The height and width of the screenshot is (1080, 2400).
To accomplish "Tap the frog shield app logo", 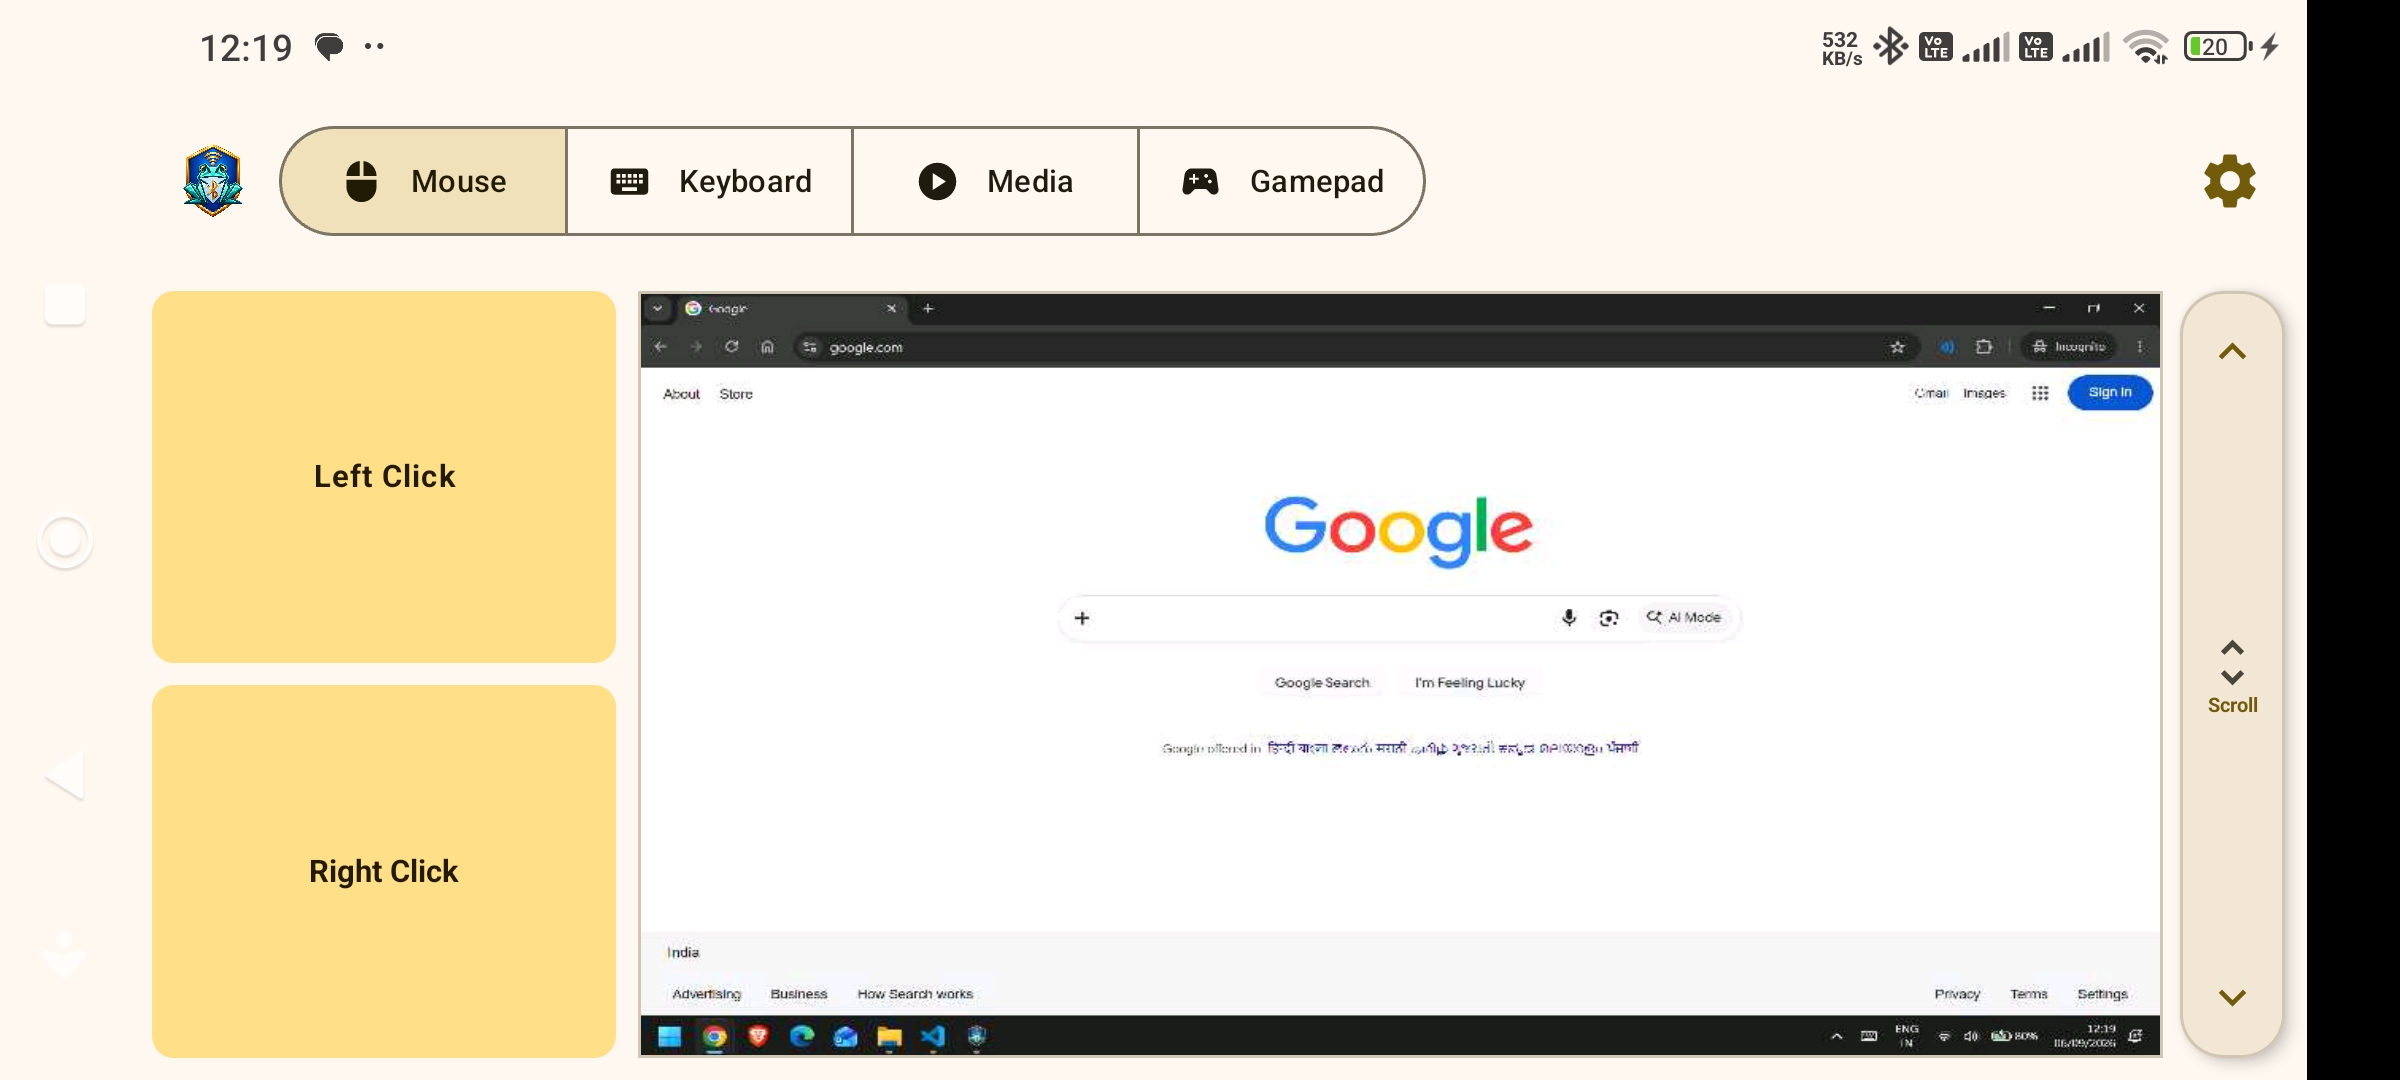I will tap(213, 181).
